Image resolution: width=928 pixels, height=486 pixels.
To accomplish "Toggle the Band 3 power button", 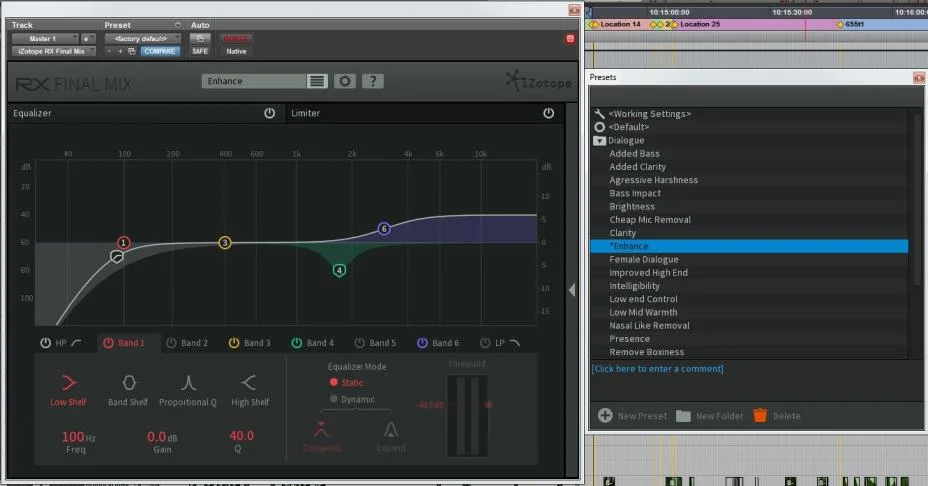I will [234, 343].
